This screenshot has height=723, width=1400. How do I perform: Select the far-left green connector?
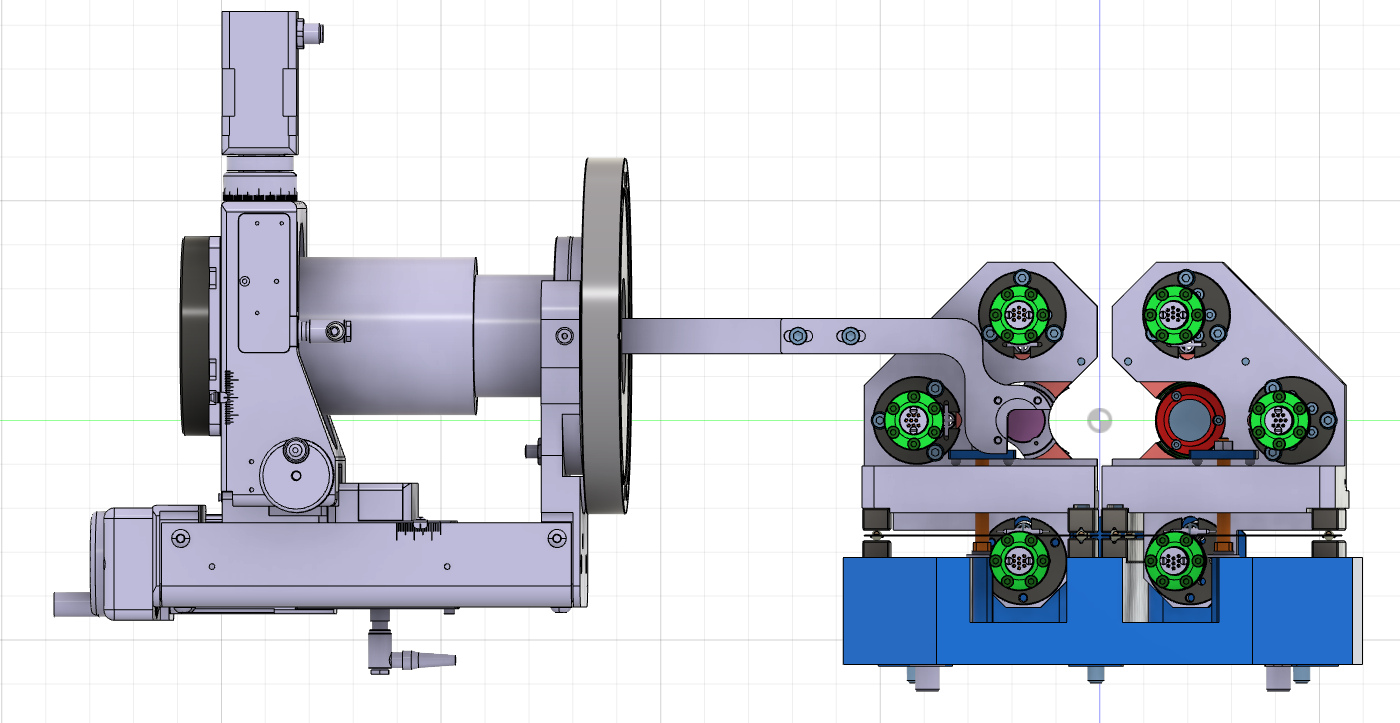(912, 420)
